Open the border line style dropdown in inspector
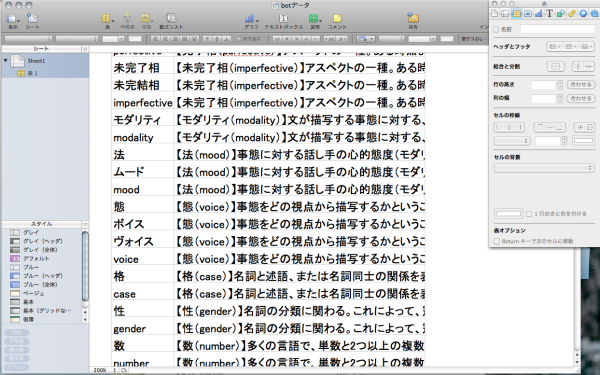This screenshot has height=375, width=600. click(x=512, y=141)
